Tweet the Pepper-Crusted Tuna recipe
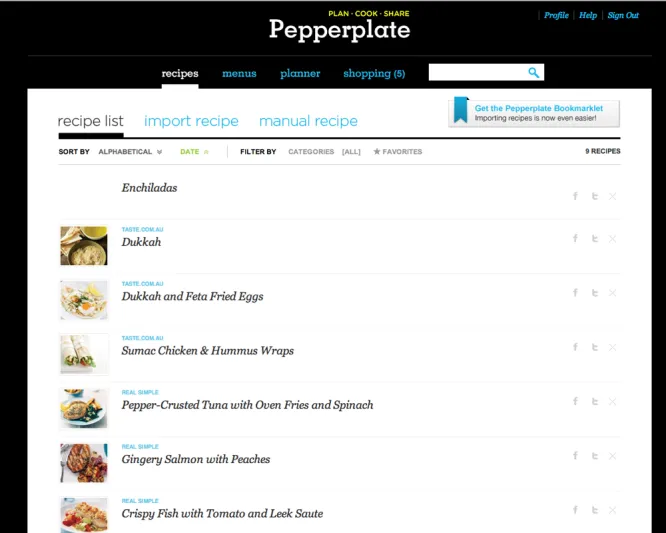The image size is (666, 533). coord(594,401)
